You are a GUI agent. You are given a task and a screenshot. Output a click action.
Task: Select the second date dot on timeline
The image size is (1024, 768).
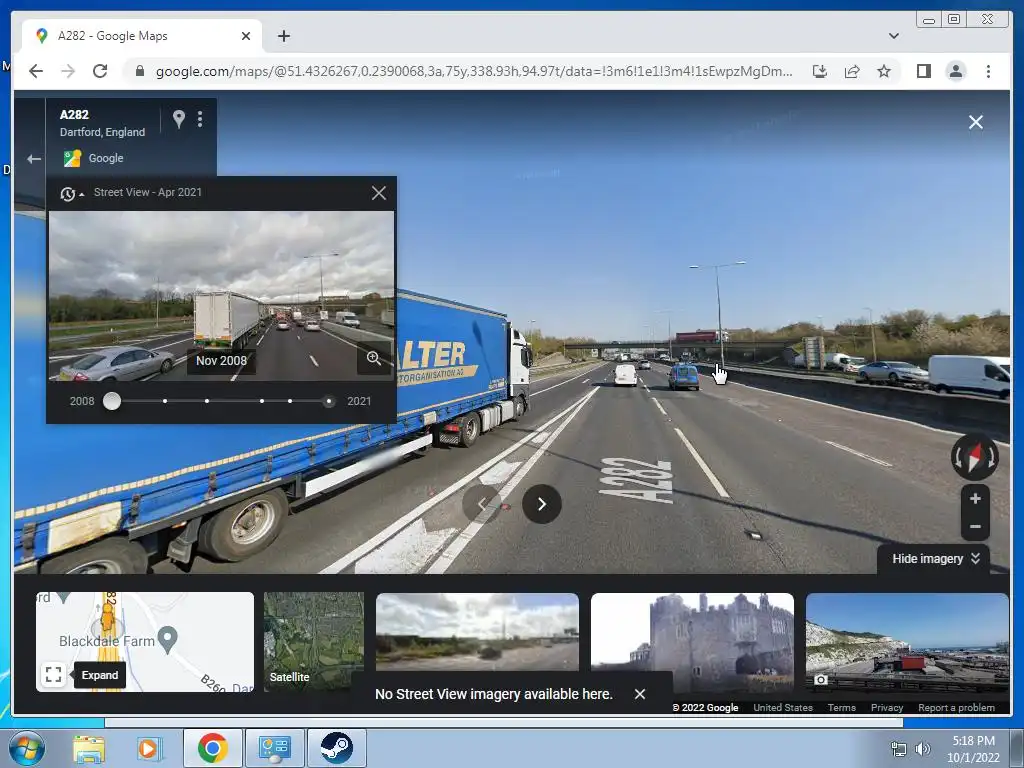(x=165, y=401)
